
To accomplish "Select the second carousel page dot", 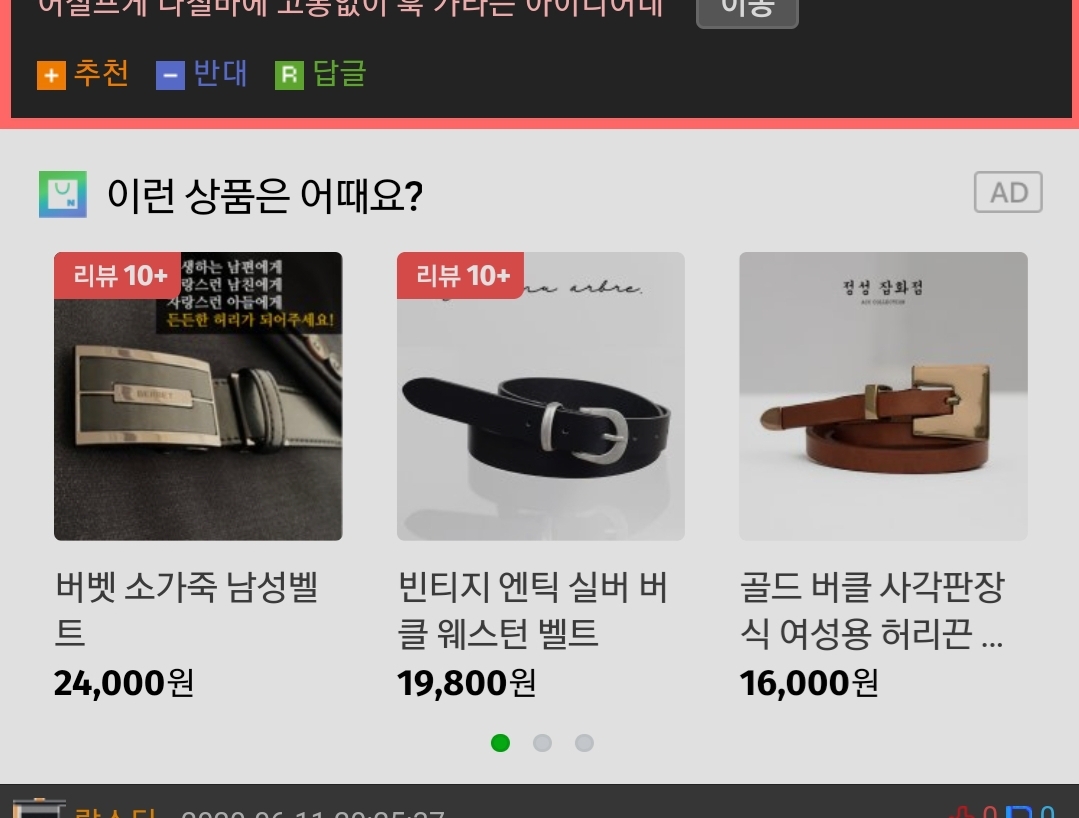I will (x=542, y=743).
